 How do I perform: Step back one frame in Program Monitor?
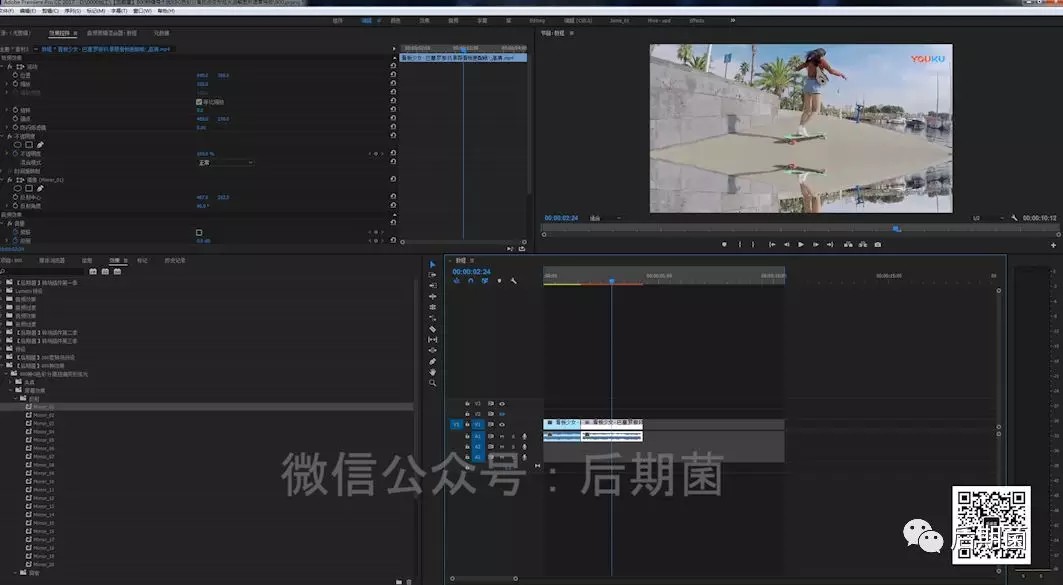pos(786,245)
